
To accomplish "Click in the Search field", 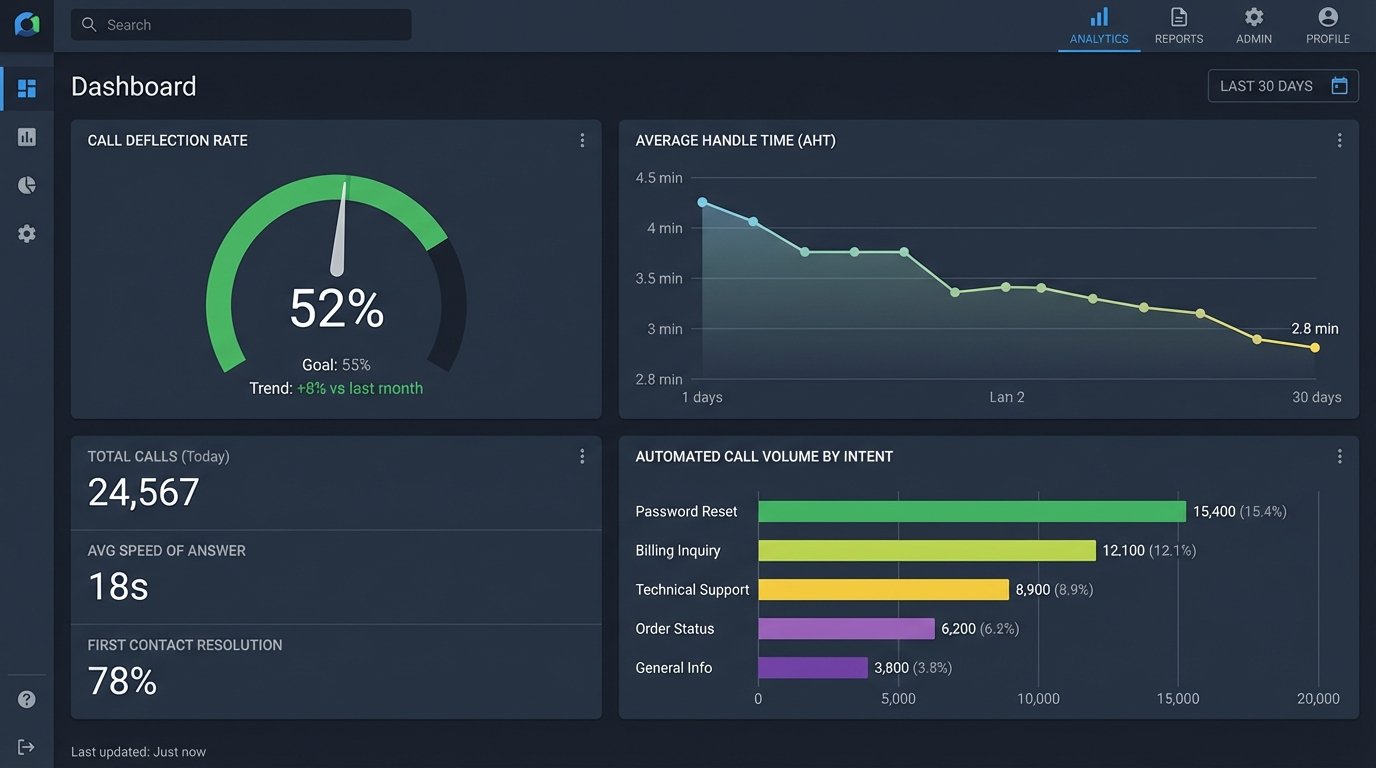I will pos(241,25).
